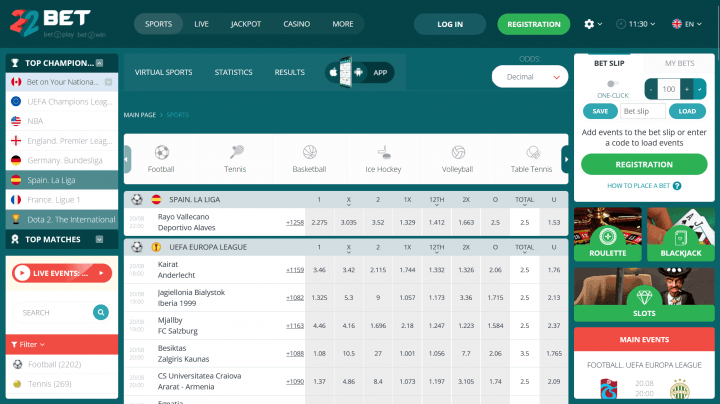Click the help icon beside How to place a bet
This screenshot has height=404, width=720.
coord(677,185)
